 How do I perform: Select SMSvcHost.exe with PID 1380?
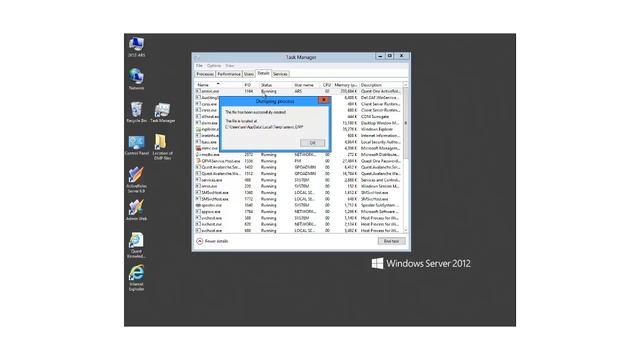click(215, 193)
